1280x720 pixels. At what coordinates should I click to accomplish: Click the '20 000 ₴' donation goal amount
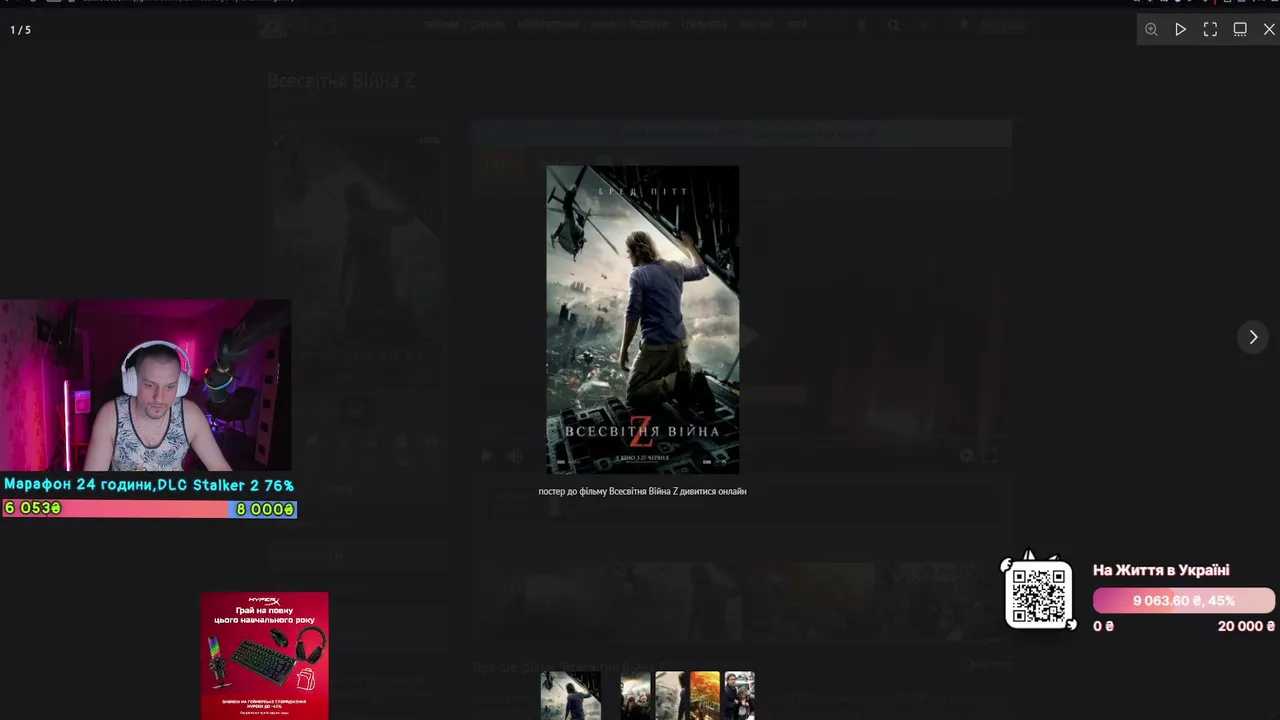click(1246, 626)
